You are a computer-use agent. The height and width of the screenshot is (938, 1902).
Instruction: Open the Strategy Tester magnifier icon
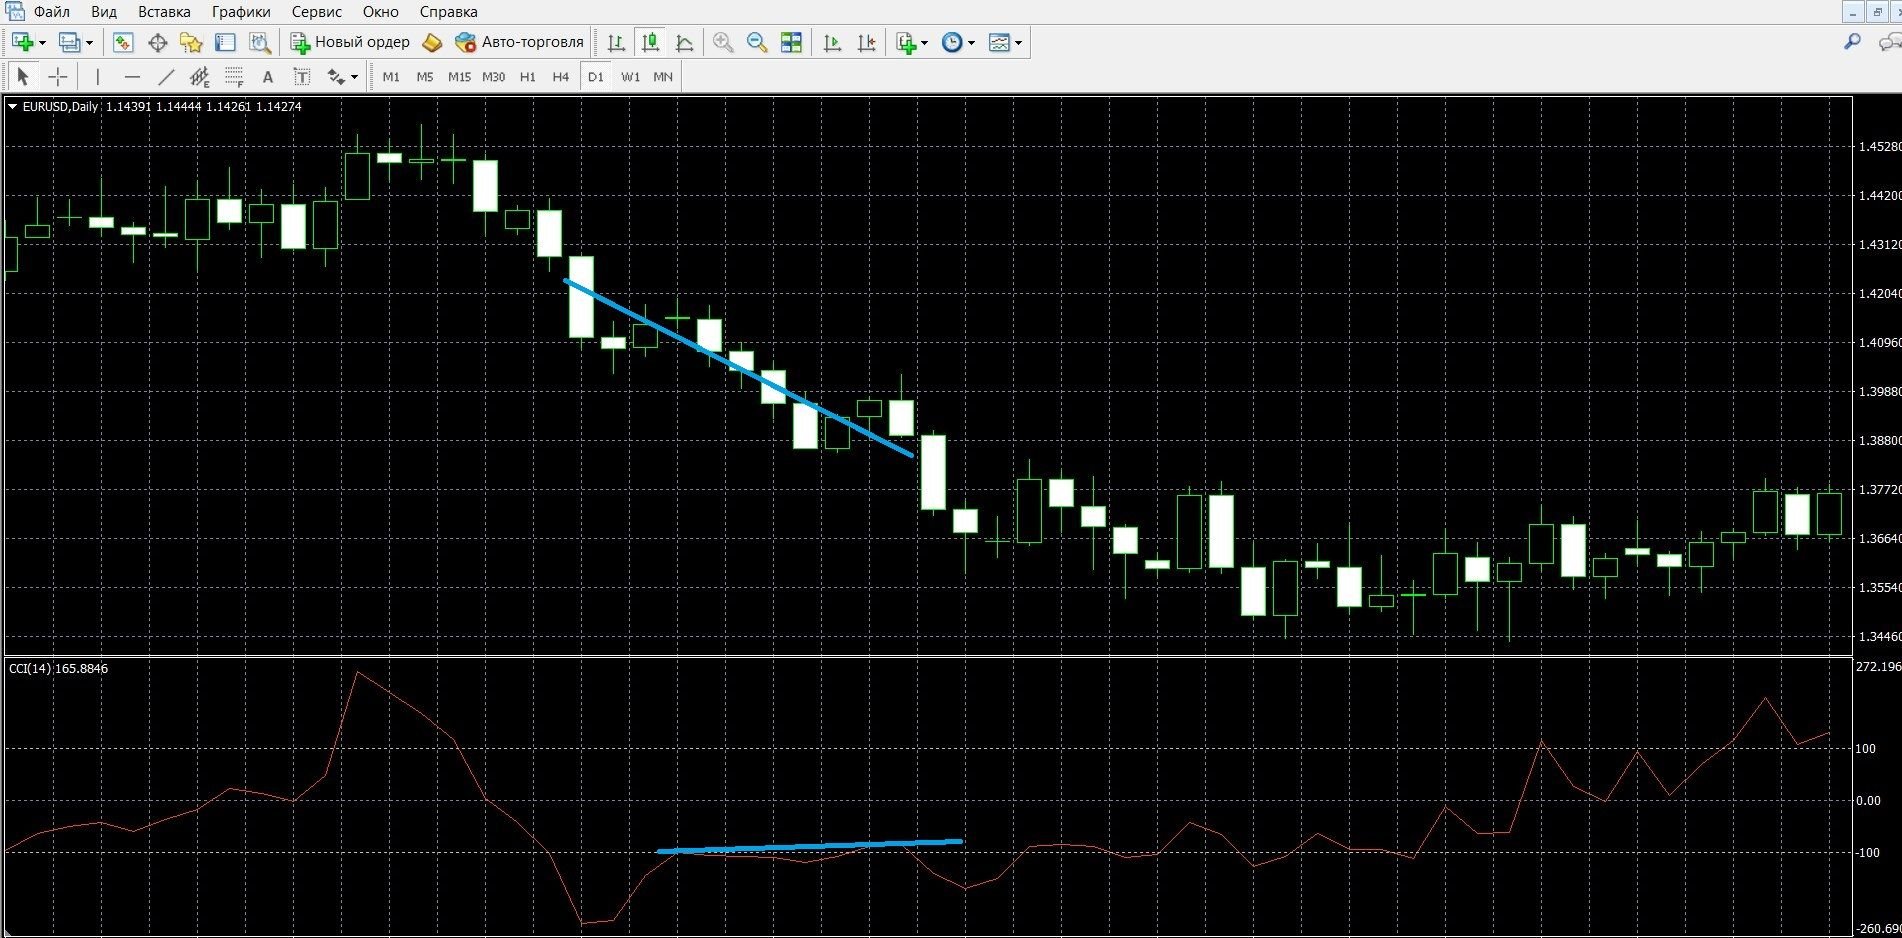(x=260, y=42)
